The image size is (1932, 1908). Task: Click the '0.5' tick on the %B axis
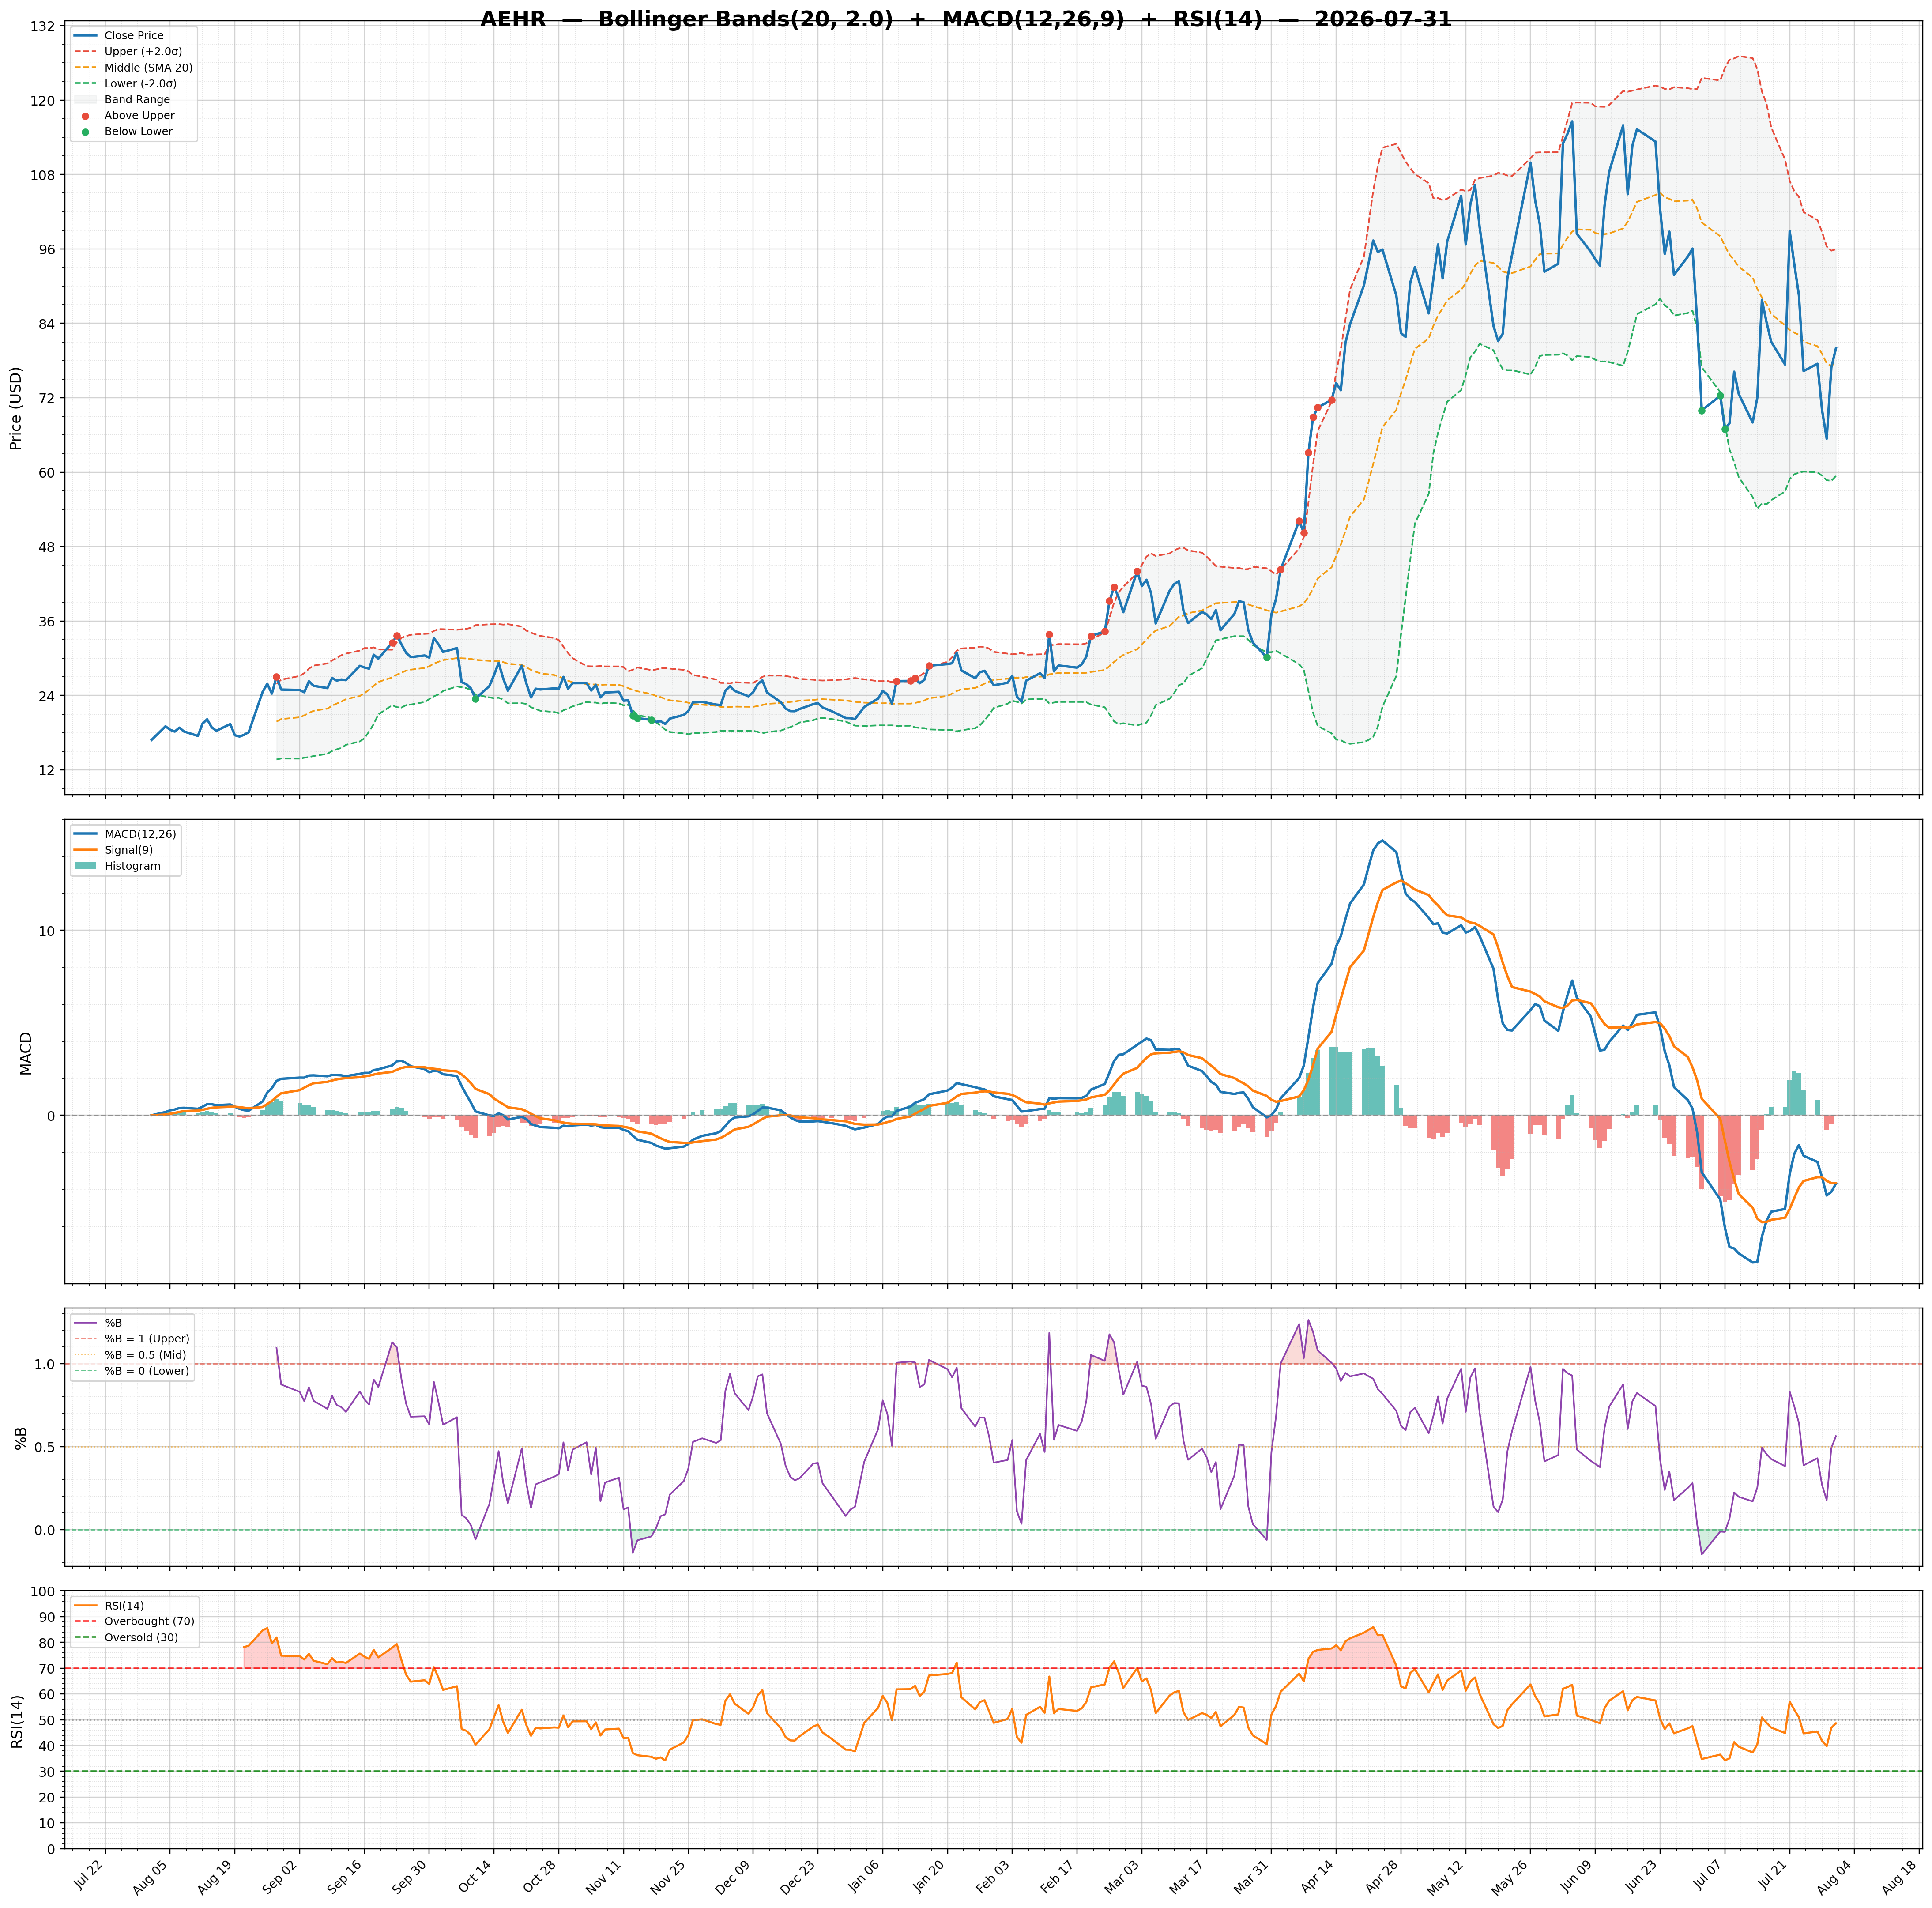coord(44,1447)
